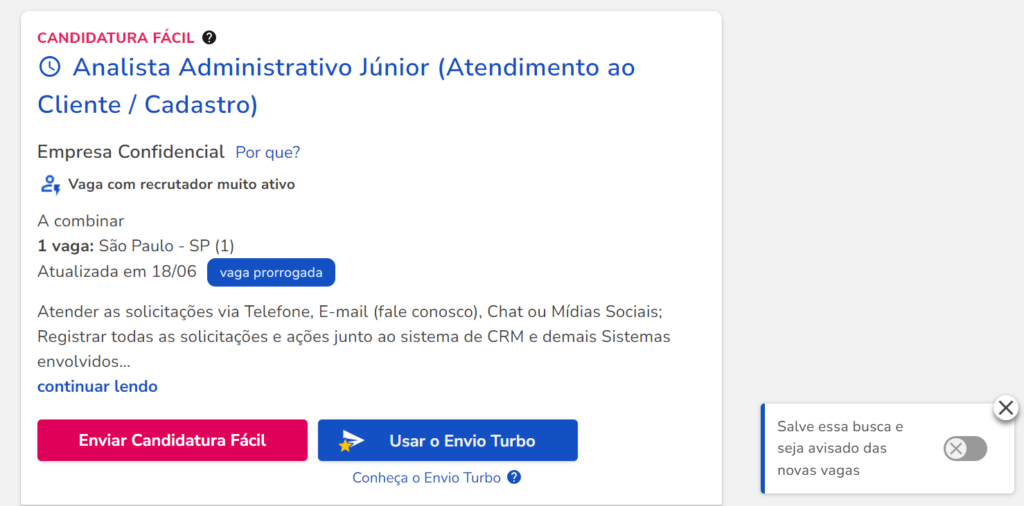
Task: Click the paper plane star icon
Action: click(351, 441)
